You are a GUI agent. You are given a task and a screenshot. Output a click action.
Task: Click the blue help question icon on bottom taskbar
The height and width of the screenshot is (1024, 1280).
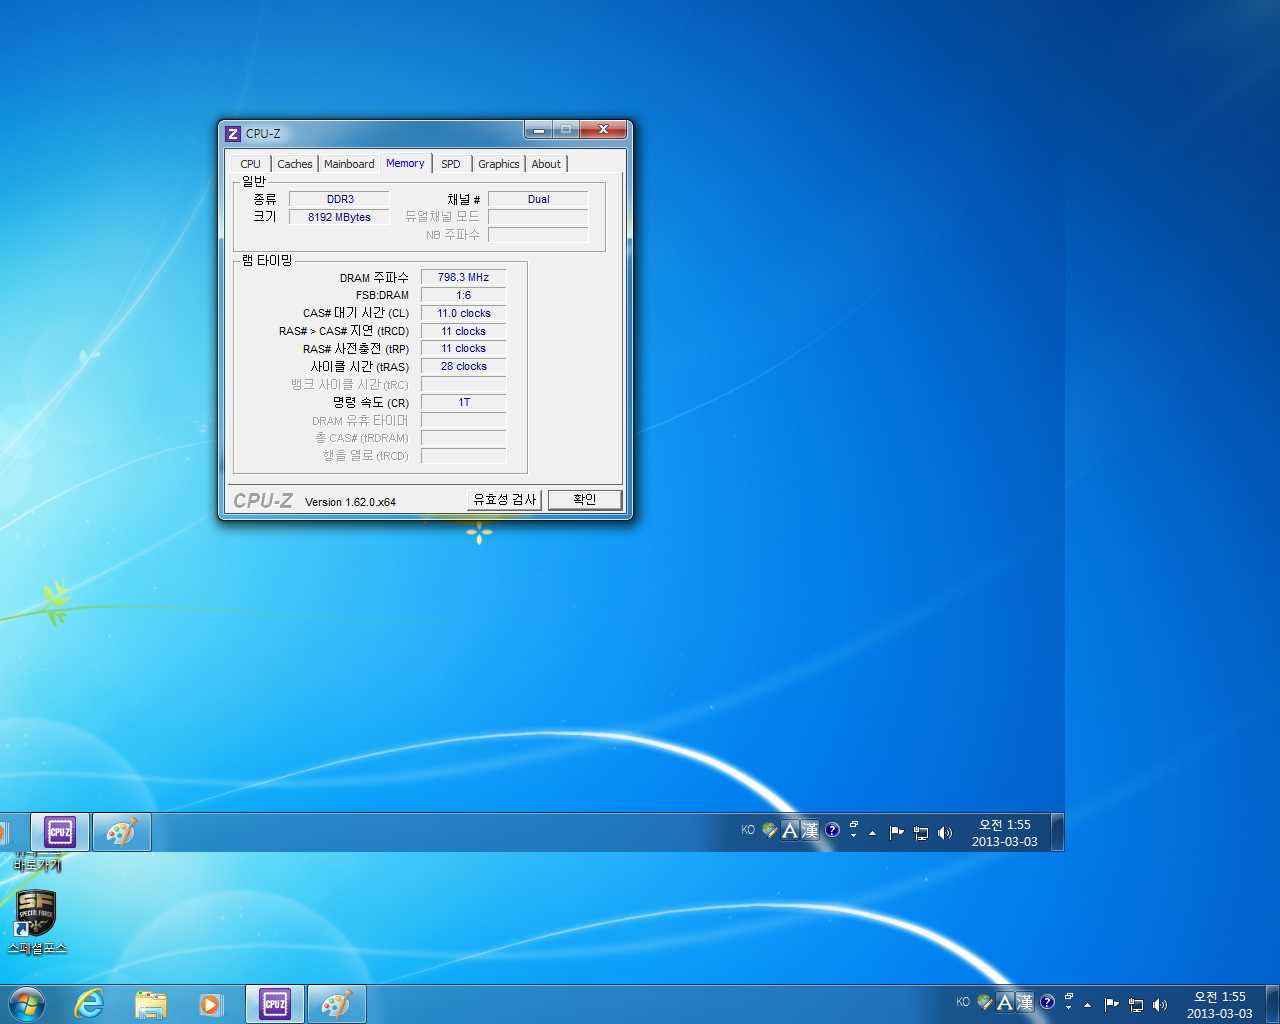pyautogui.click(x=1047, y=1002)
